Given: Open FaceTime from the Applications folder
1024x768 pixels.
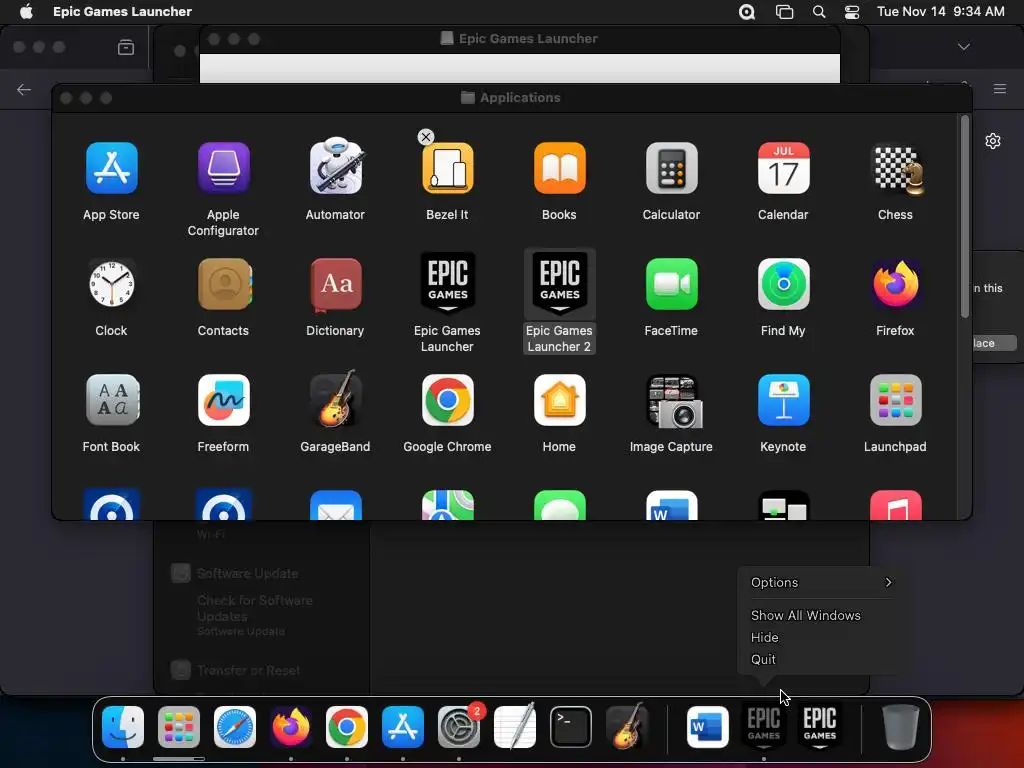Looking at the screenshot, I should click(671, 284).
